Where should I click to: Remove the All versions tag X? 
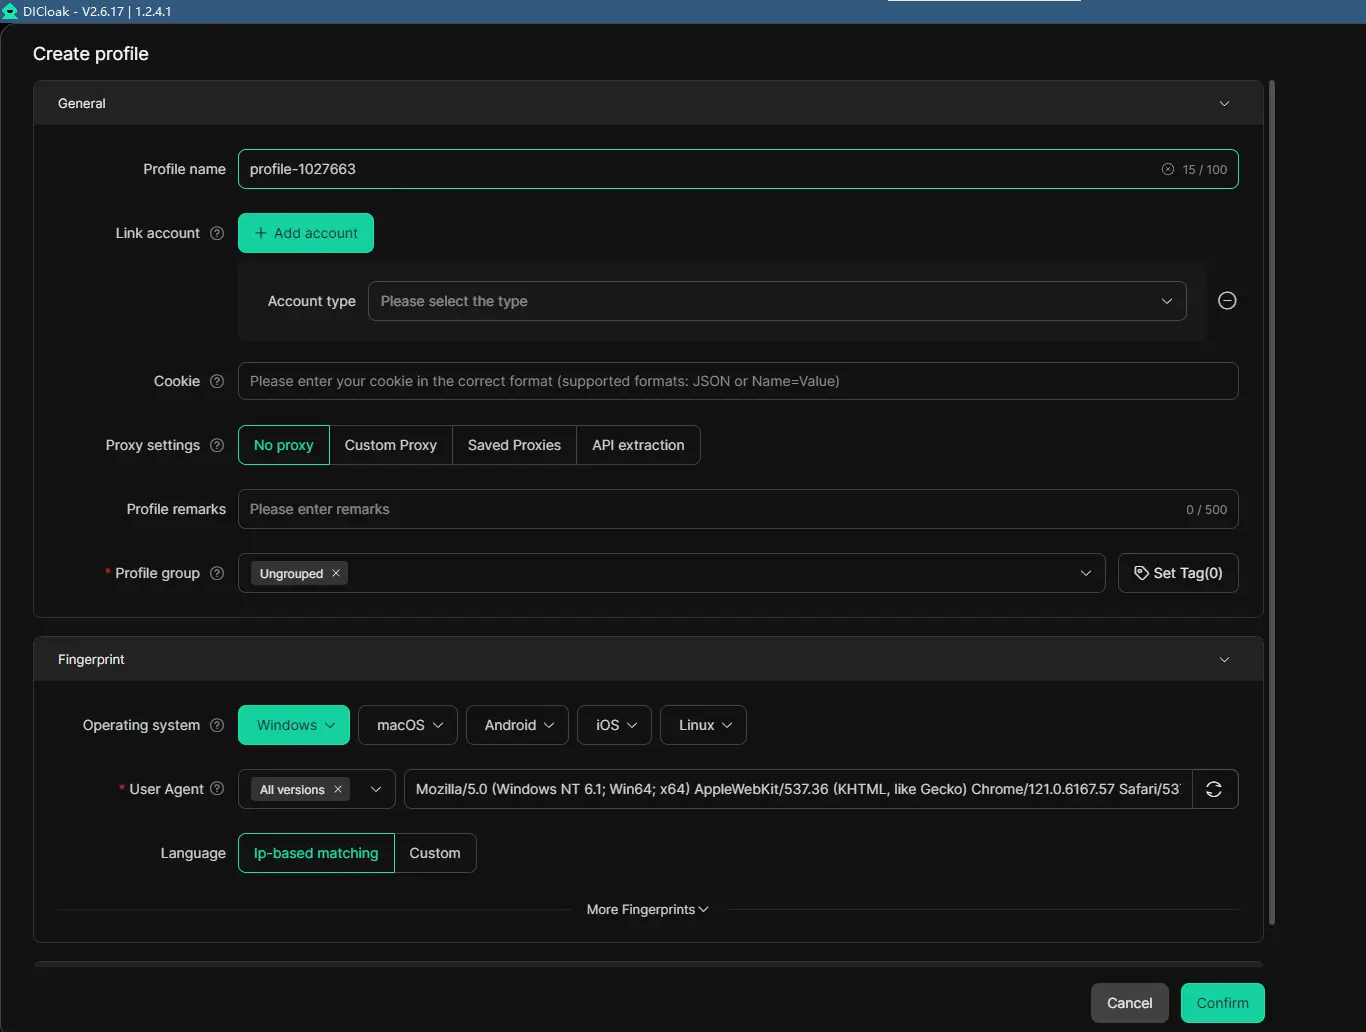(338, 789)
